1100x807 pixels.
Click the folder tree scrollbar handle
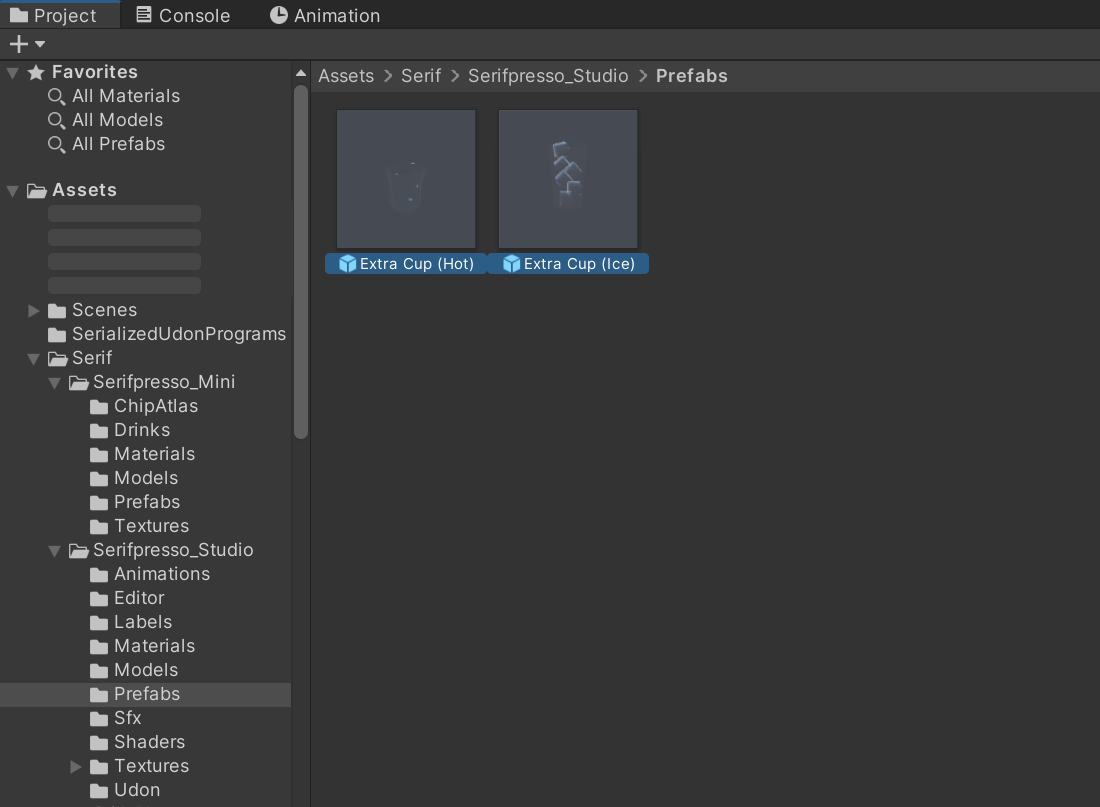pos(301,262)
